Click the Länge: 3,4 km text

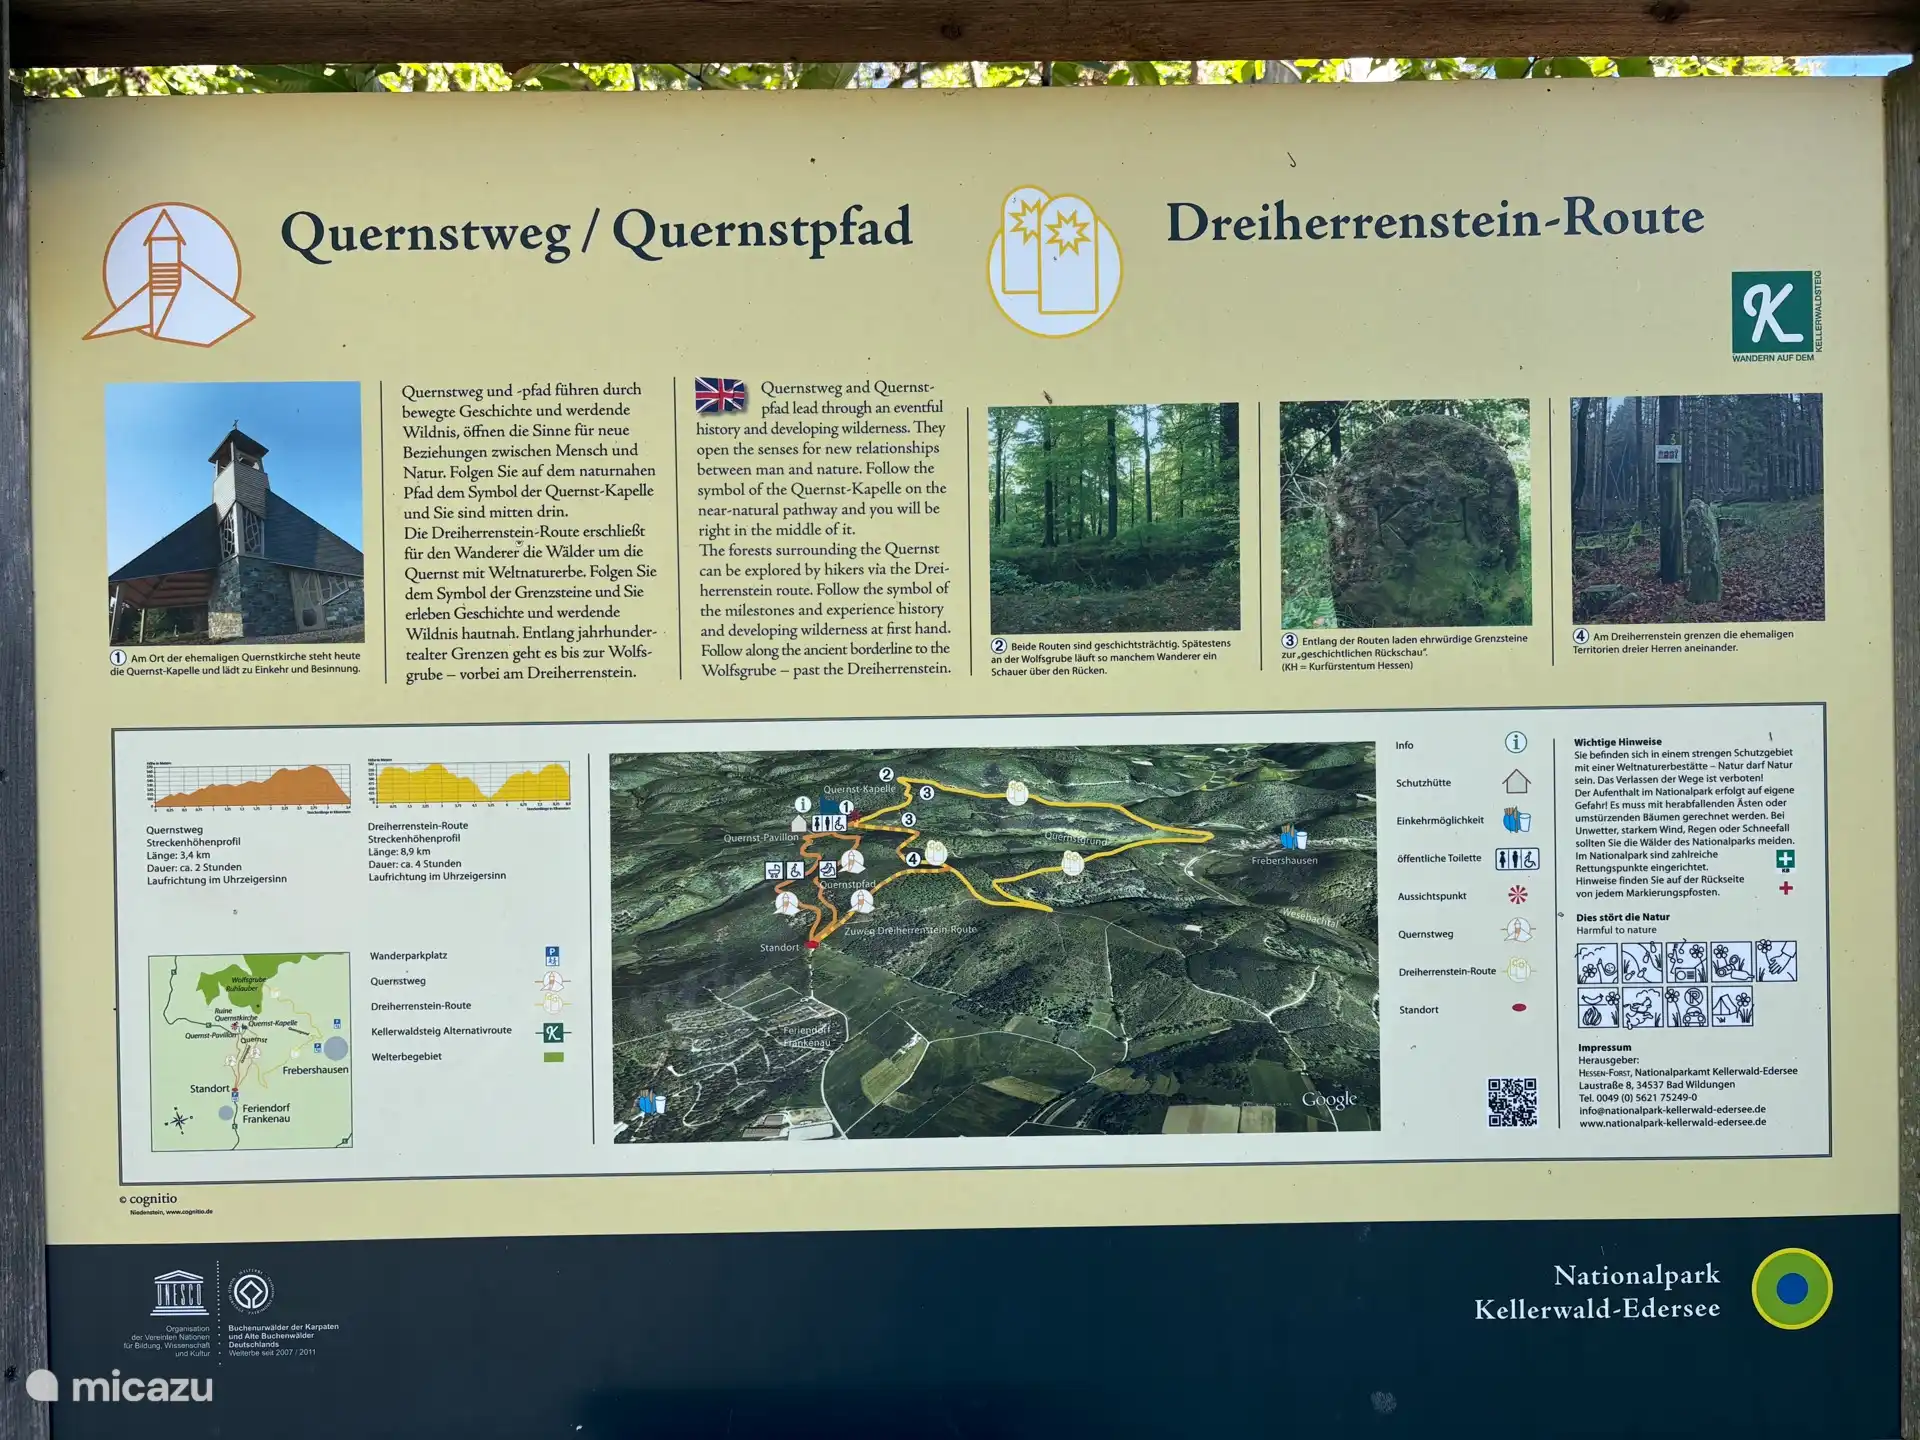point(178,855)
